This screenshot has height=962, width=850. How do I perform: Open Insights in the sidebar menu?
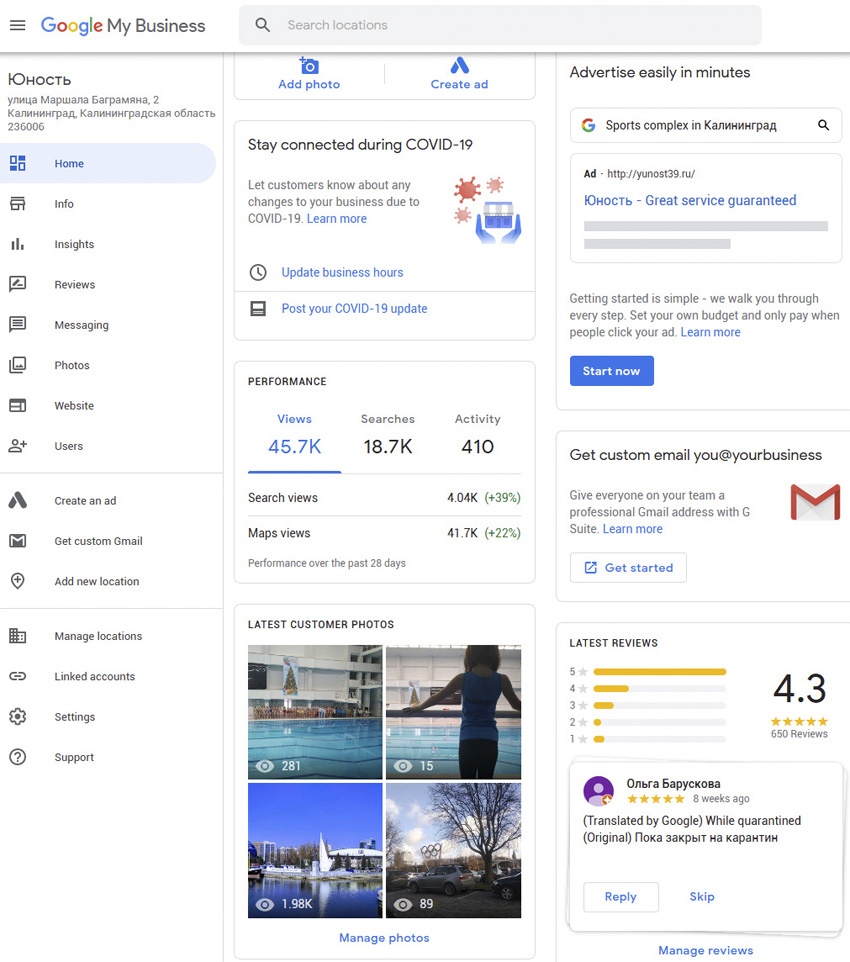point(108,244)
